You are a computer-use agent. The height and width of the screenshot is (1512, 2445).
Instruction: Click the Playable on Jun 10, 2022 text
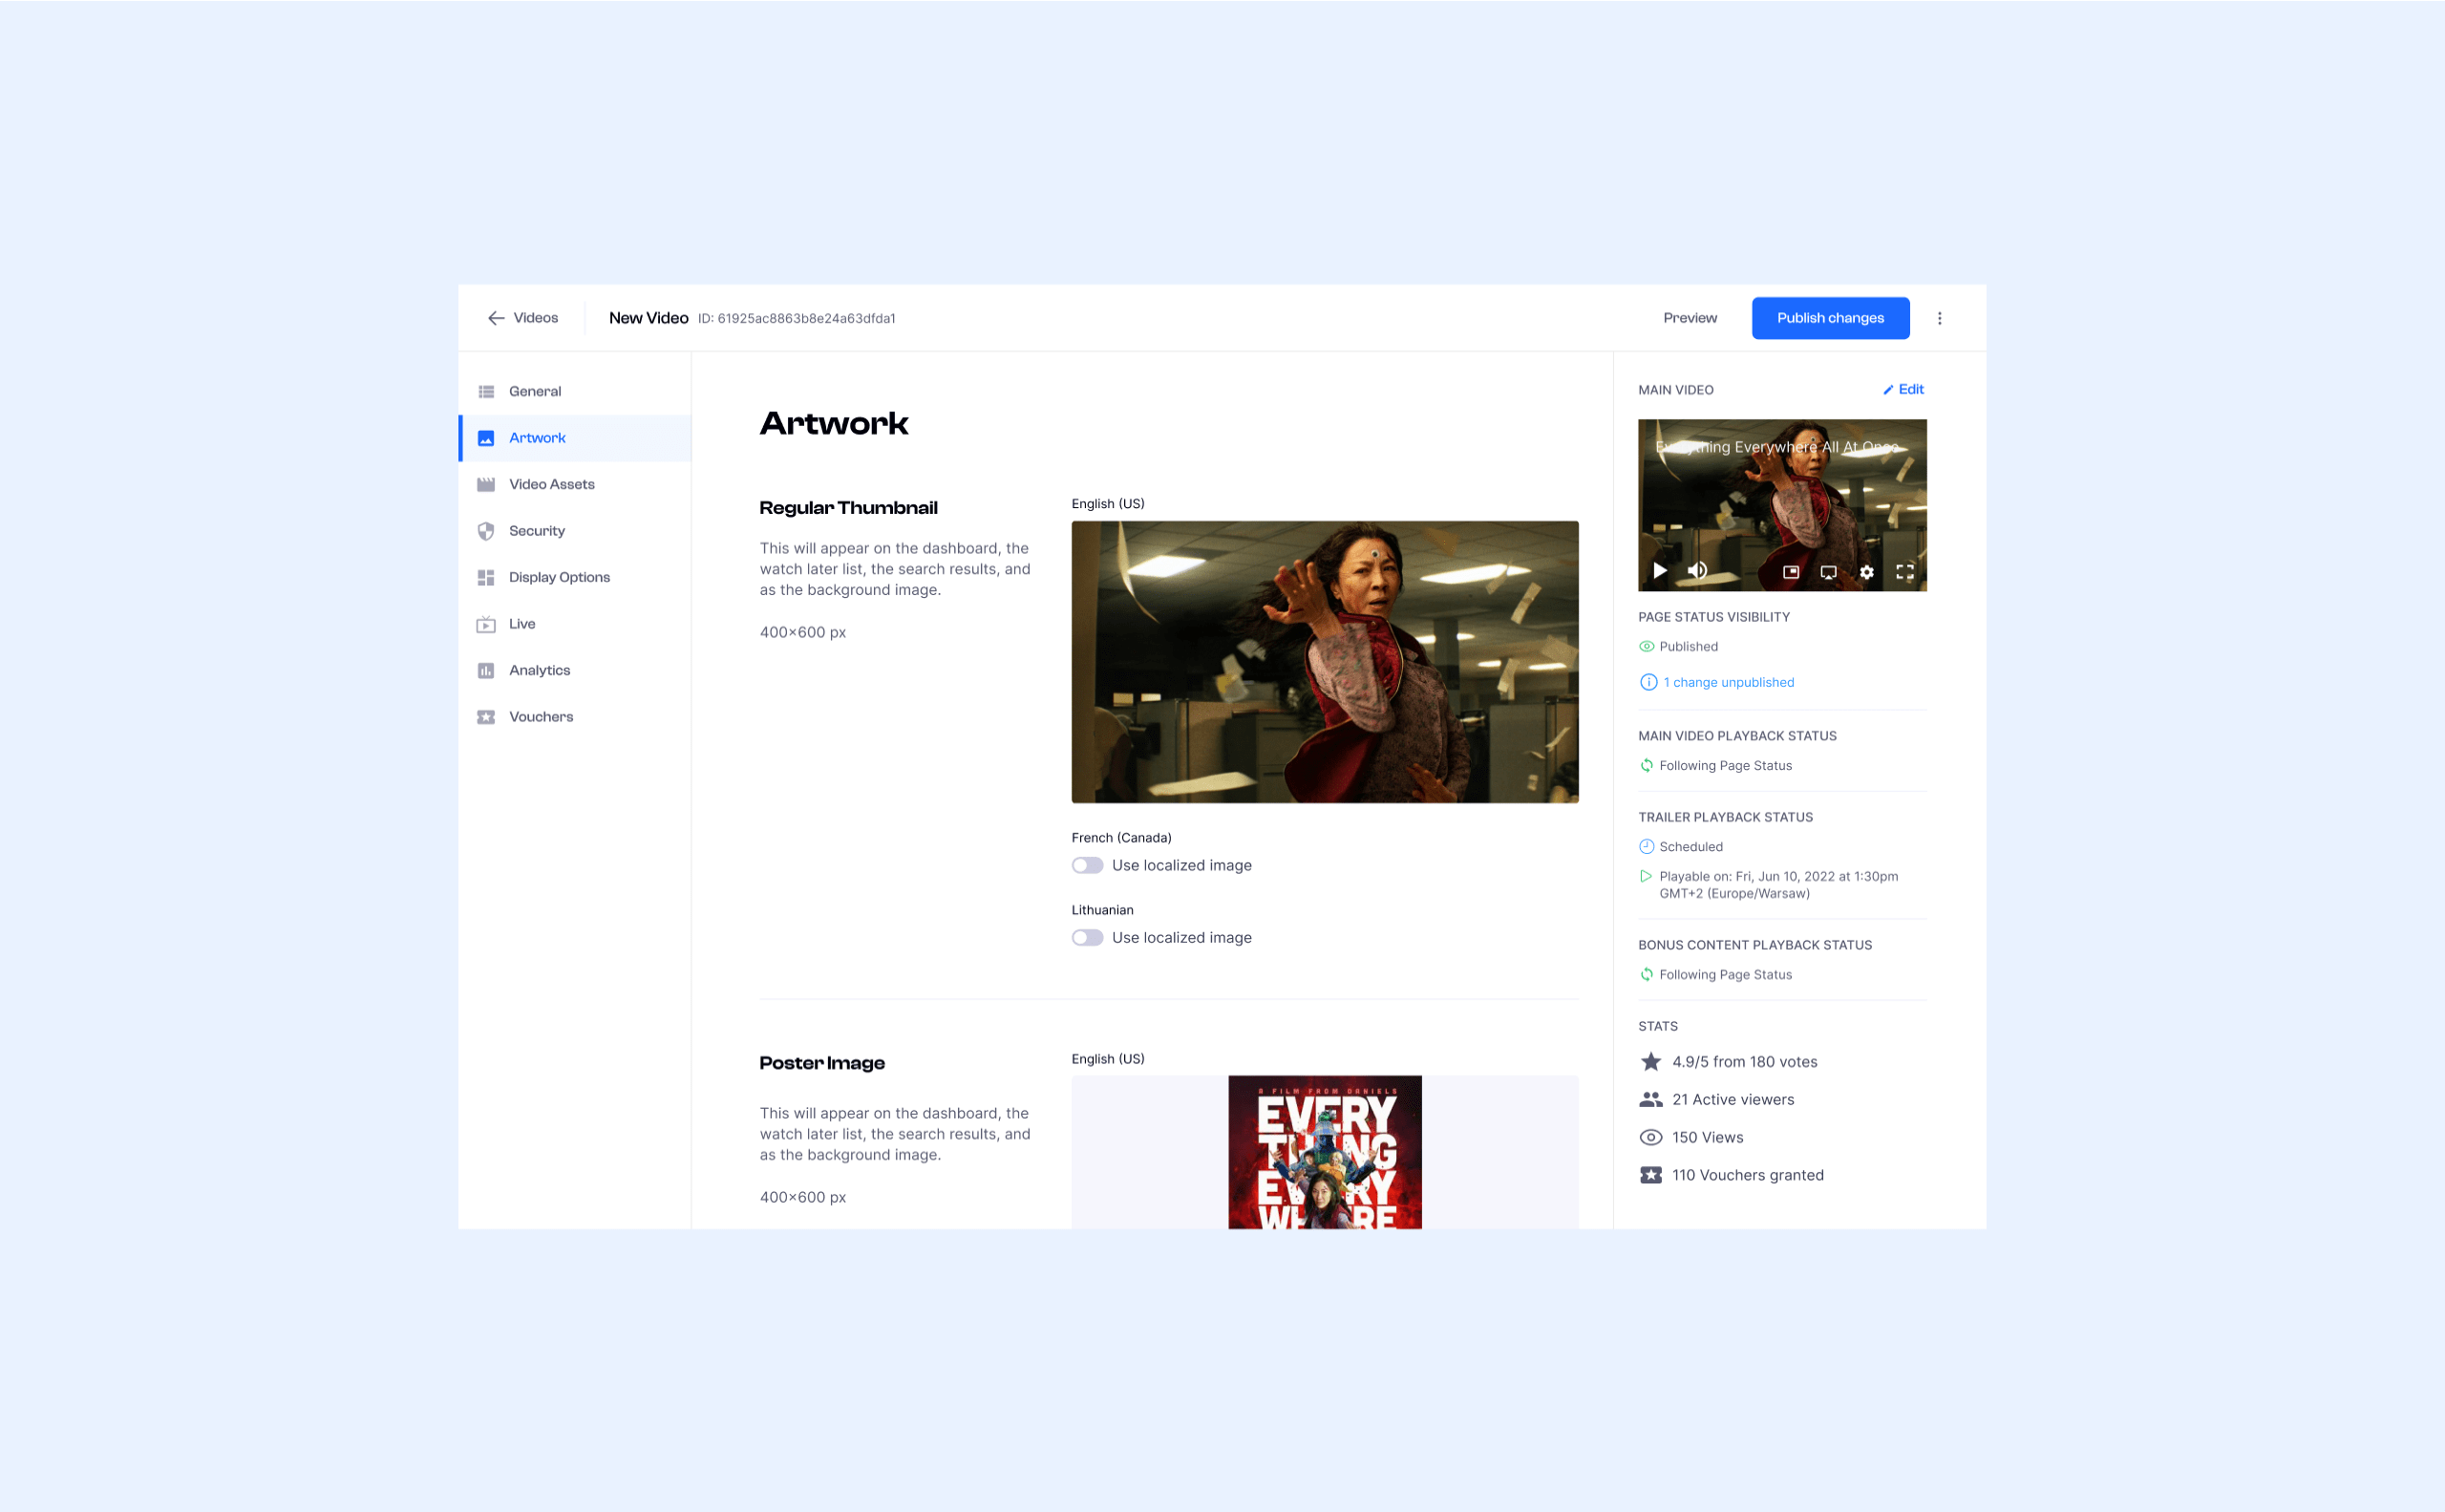(1778, 885)
